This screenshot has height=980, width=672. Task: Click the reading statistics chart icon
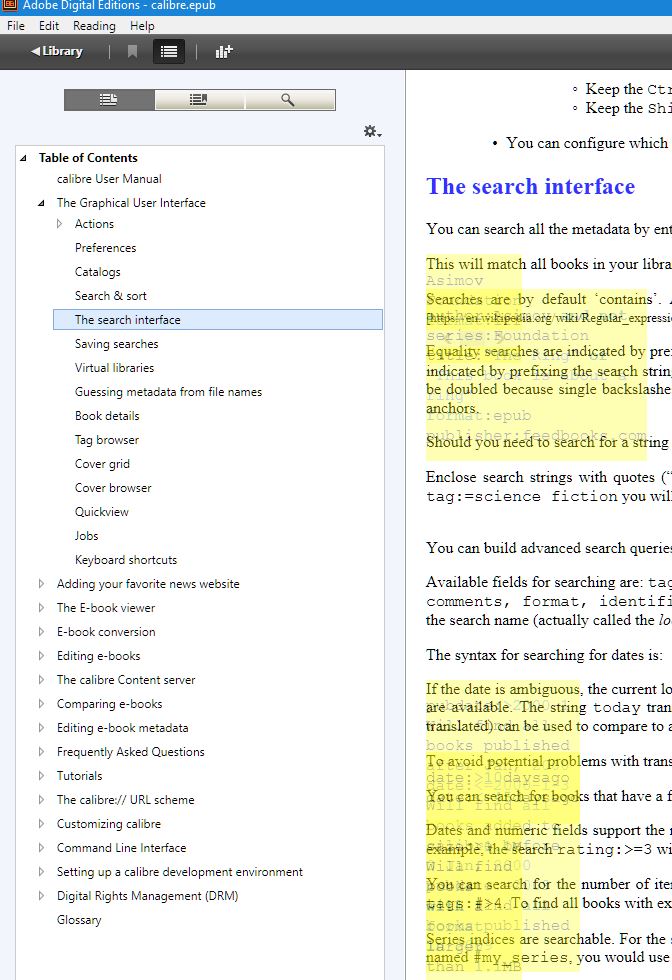pos(224,51)
